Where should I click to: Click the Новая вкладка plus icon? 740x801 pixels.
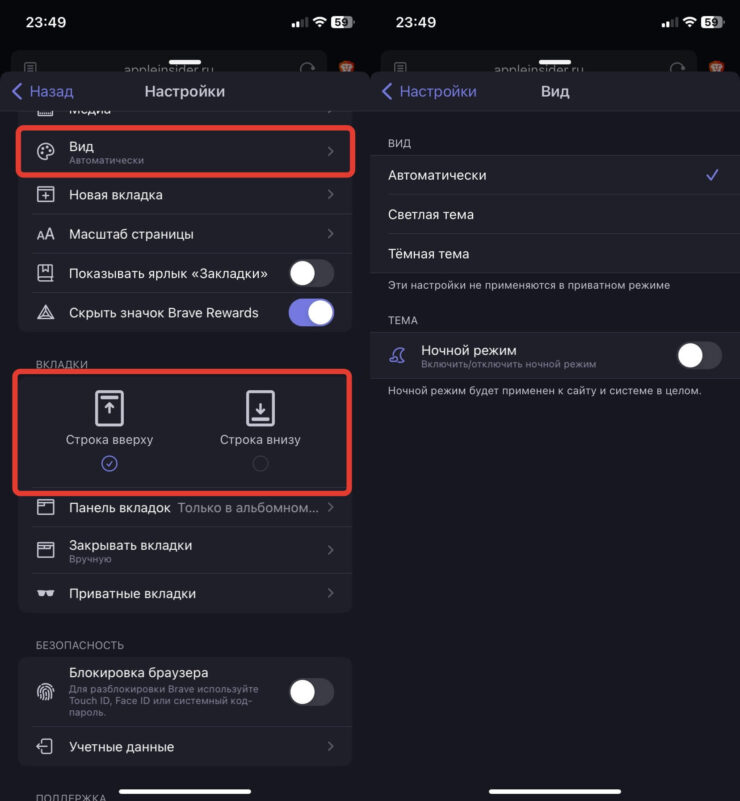click(44, 194)
